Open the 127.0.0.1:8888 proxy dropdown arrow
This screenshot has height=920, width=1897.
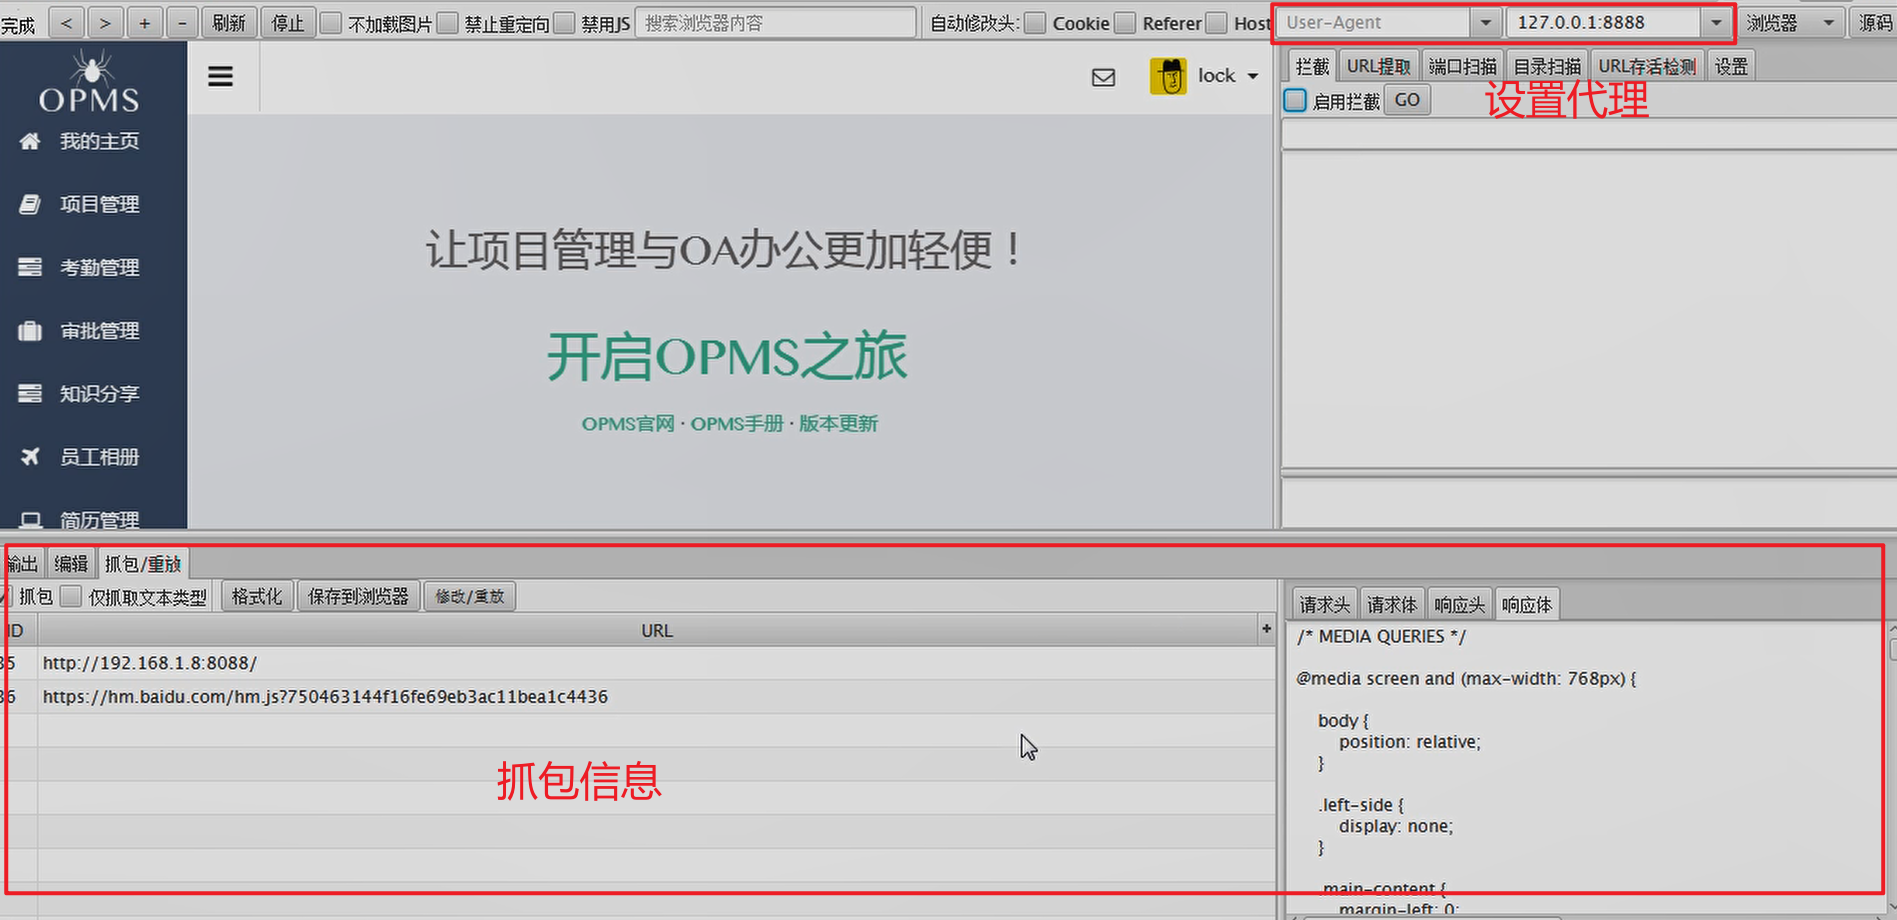pos(1717,22)
